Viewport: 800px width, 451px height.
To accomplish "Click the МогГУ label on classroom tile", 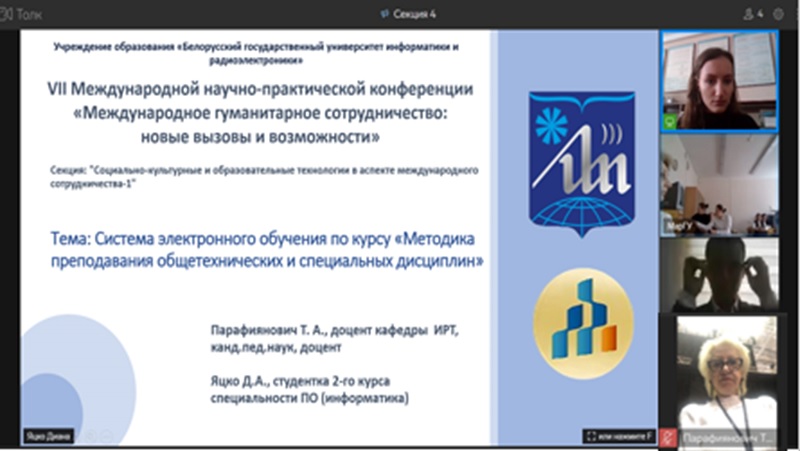I will 679,226.
